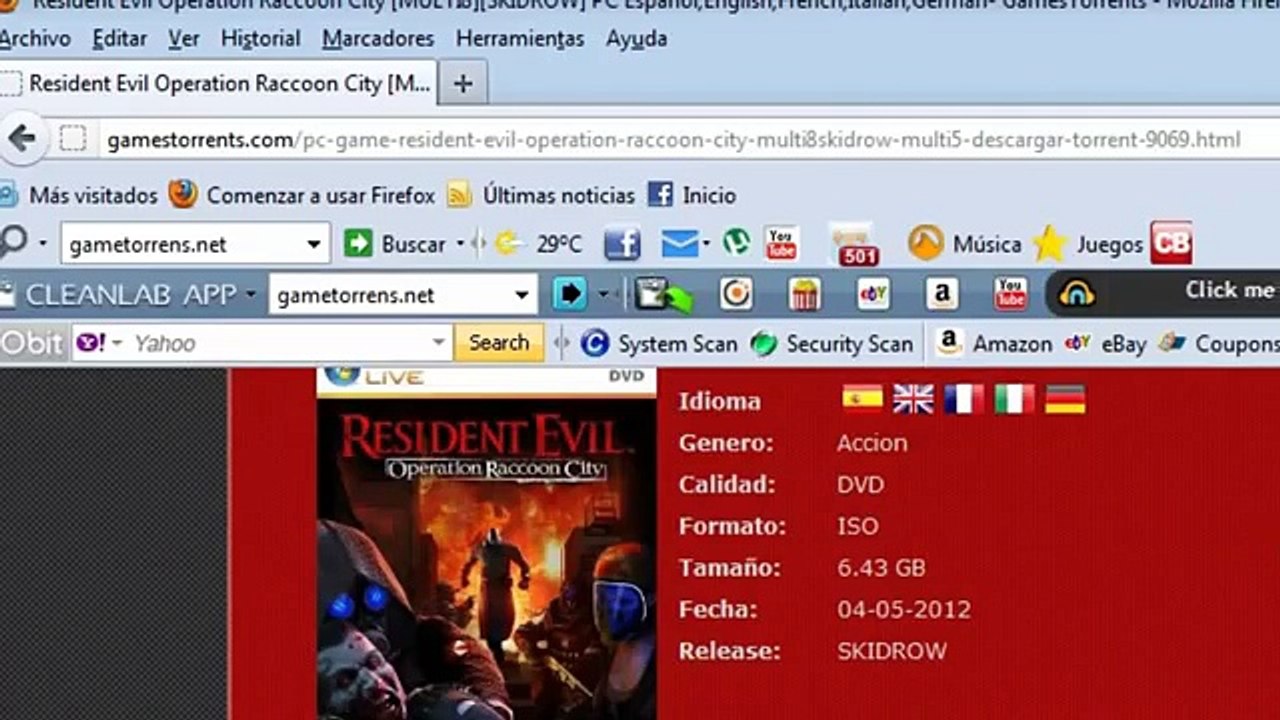Click the Italian flag language icon
1280x720 pixels.
1014,399
